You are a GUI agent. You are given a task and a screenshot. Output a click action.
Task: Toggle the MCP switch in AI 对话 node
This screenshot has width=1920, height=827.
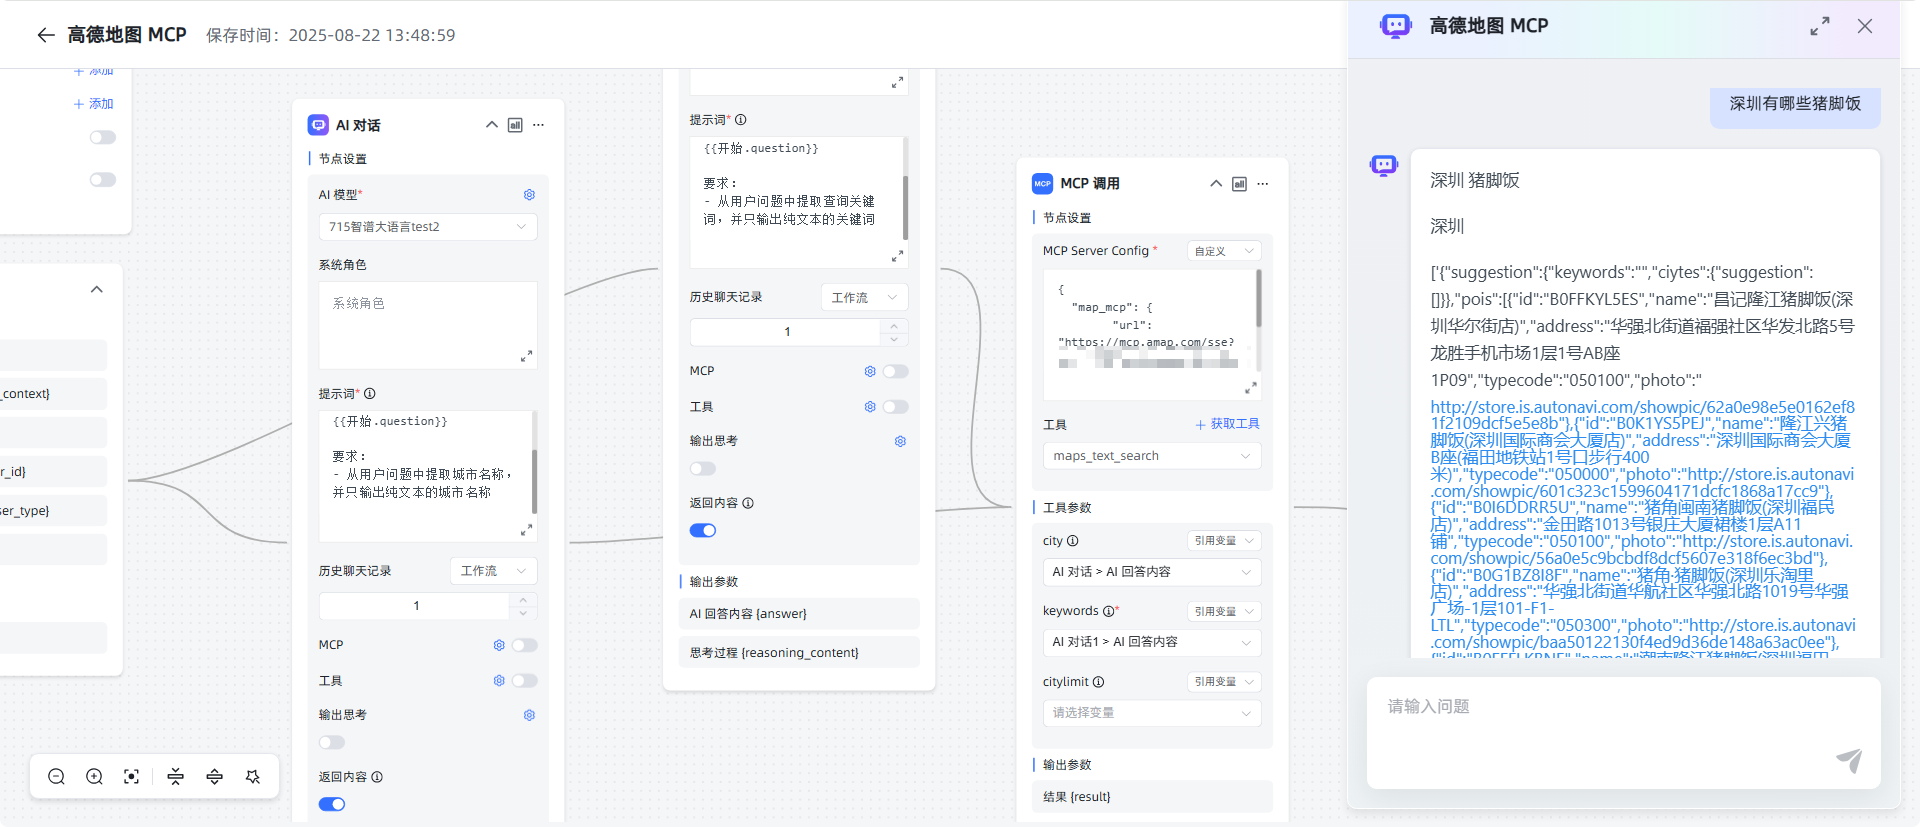tap(525, 646)
